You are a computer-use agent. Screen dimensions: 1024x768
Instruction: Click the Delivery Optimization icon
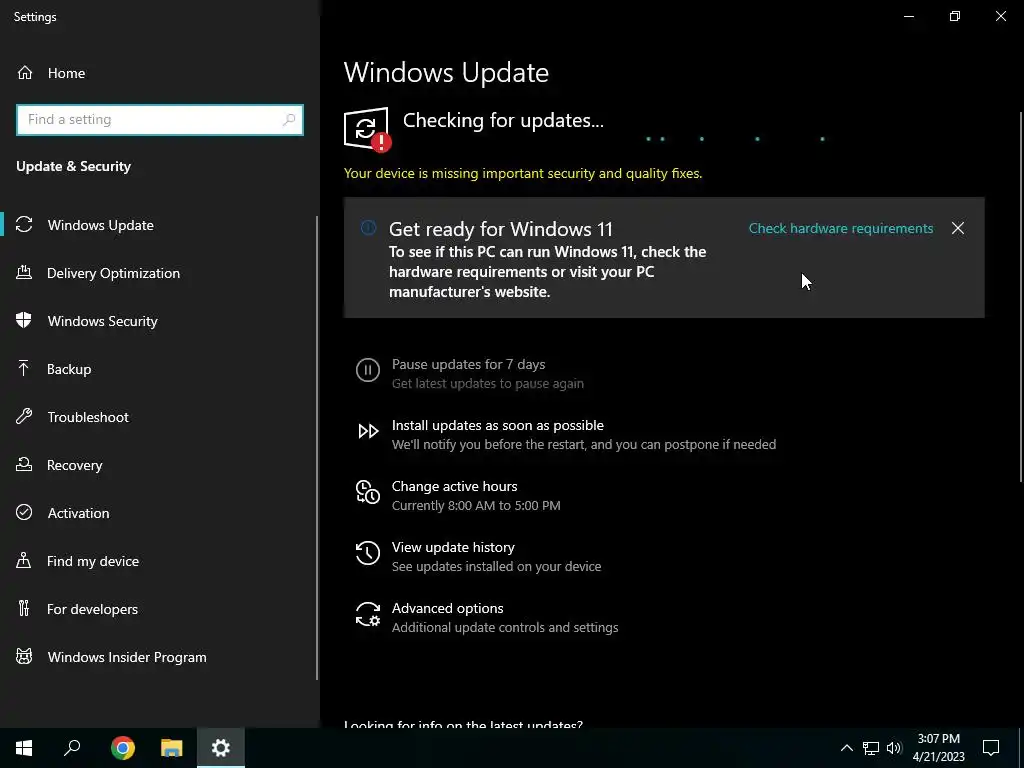24,272
